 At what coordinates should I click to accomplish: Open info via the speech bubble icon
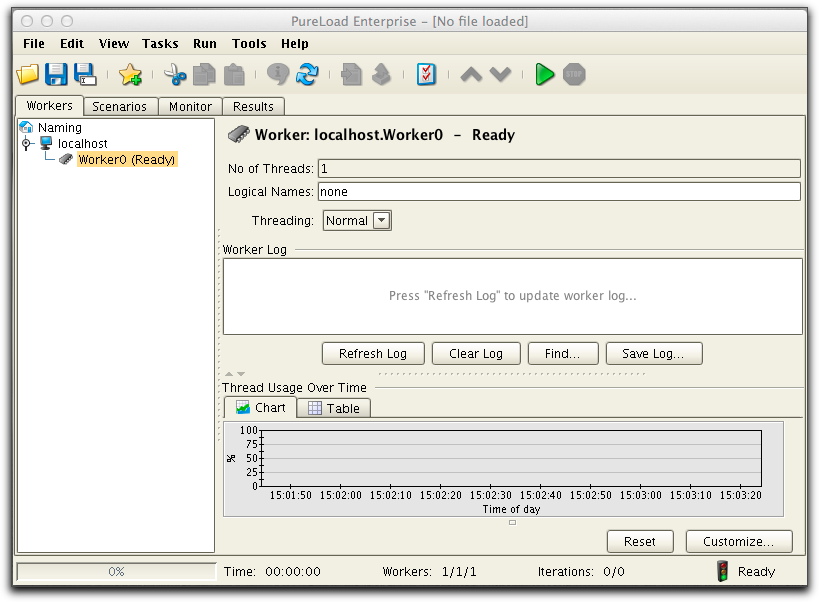click(x=278, y=74)
